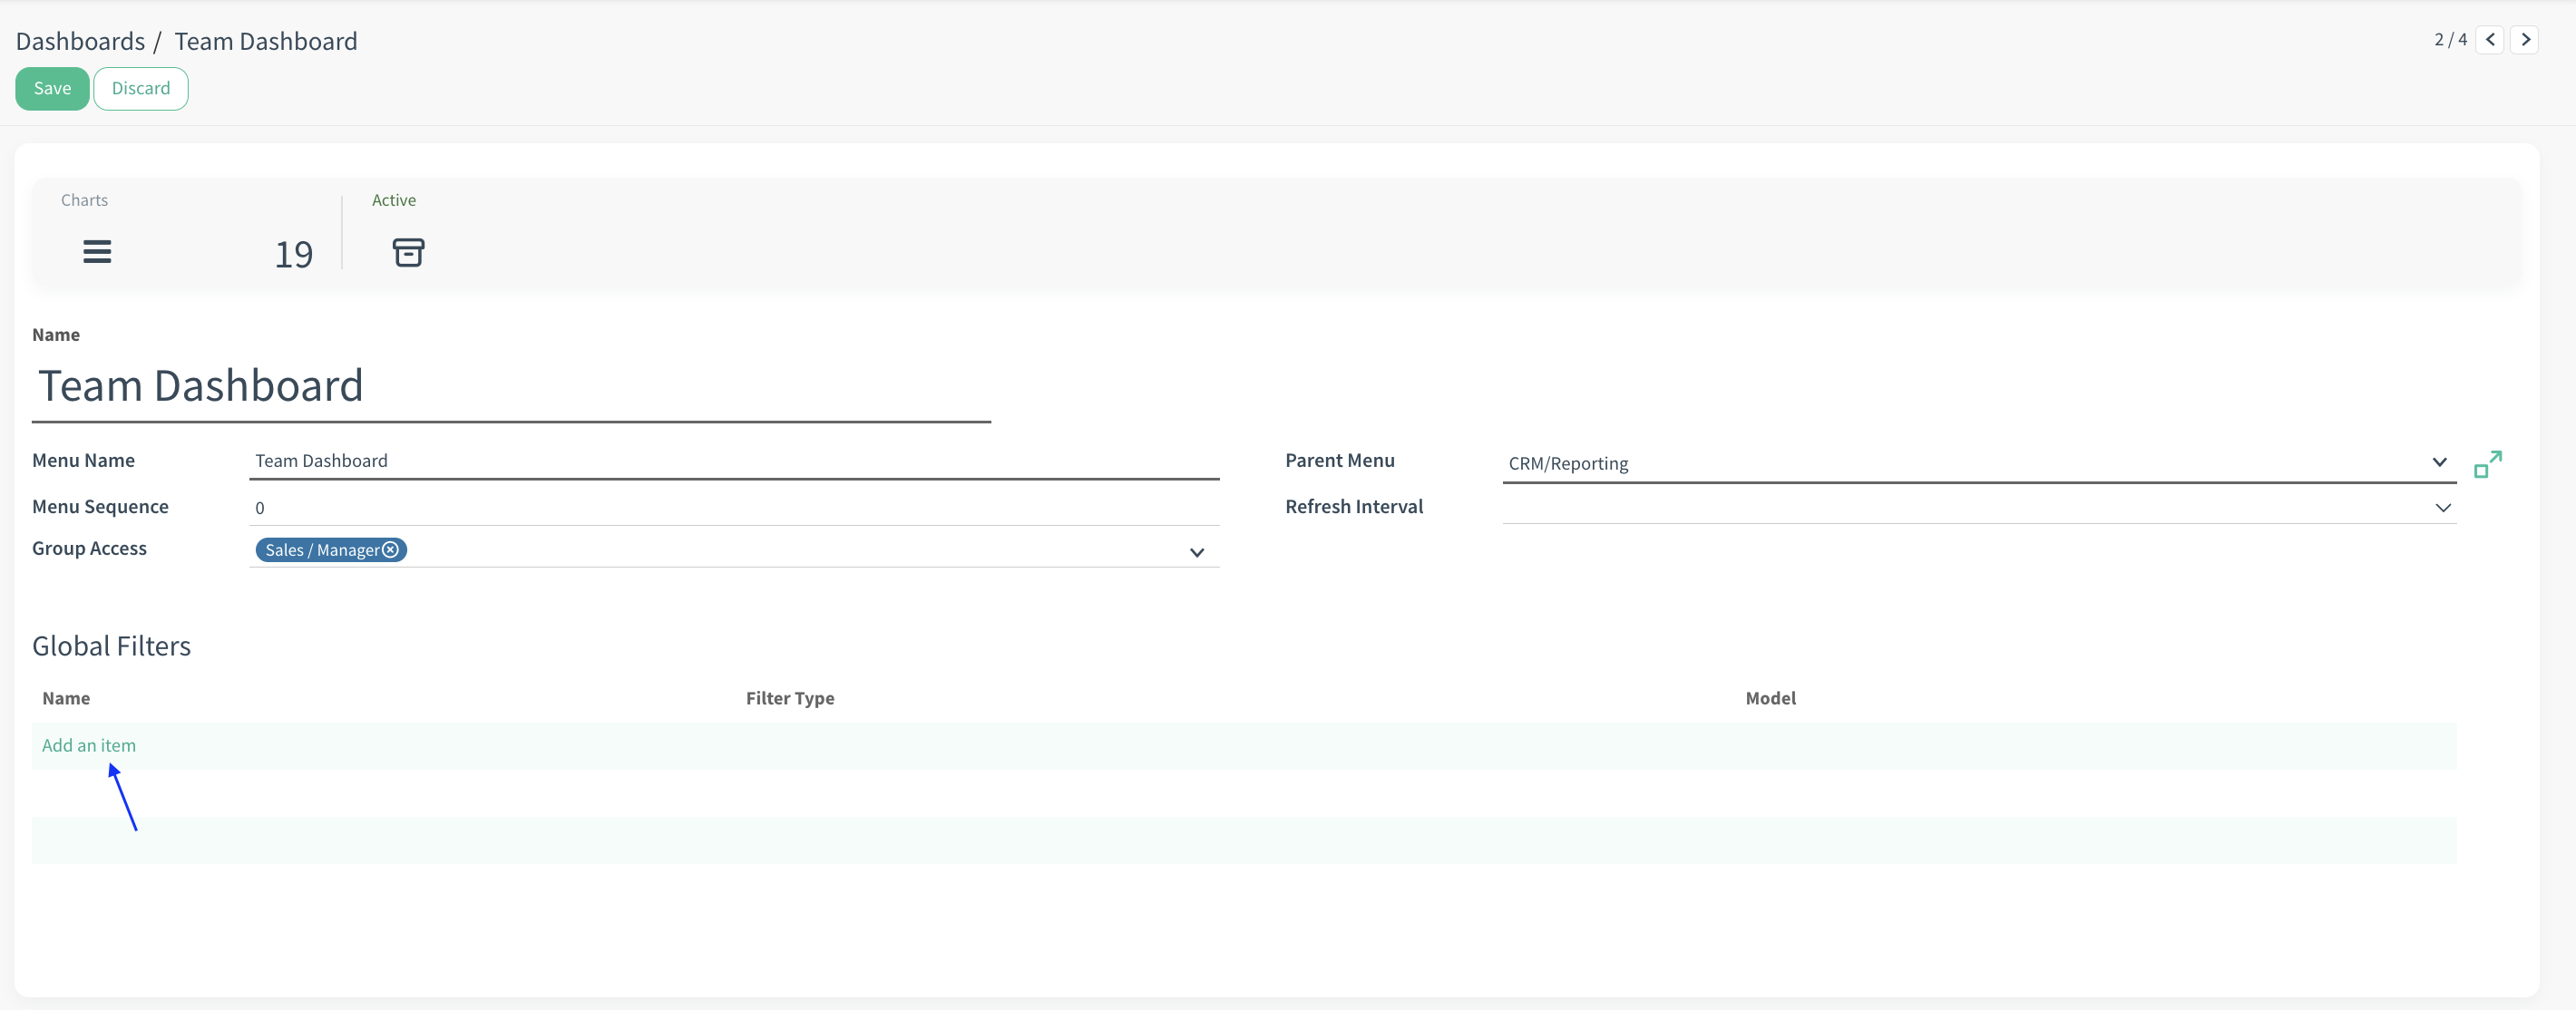Edit the Team Dashboard name field

tap(511, 386)
